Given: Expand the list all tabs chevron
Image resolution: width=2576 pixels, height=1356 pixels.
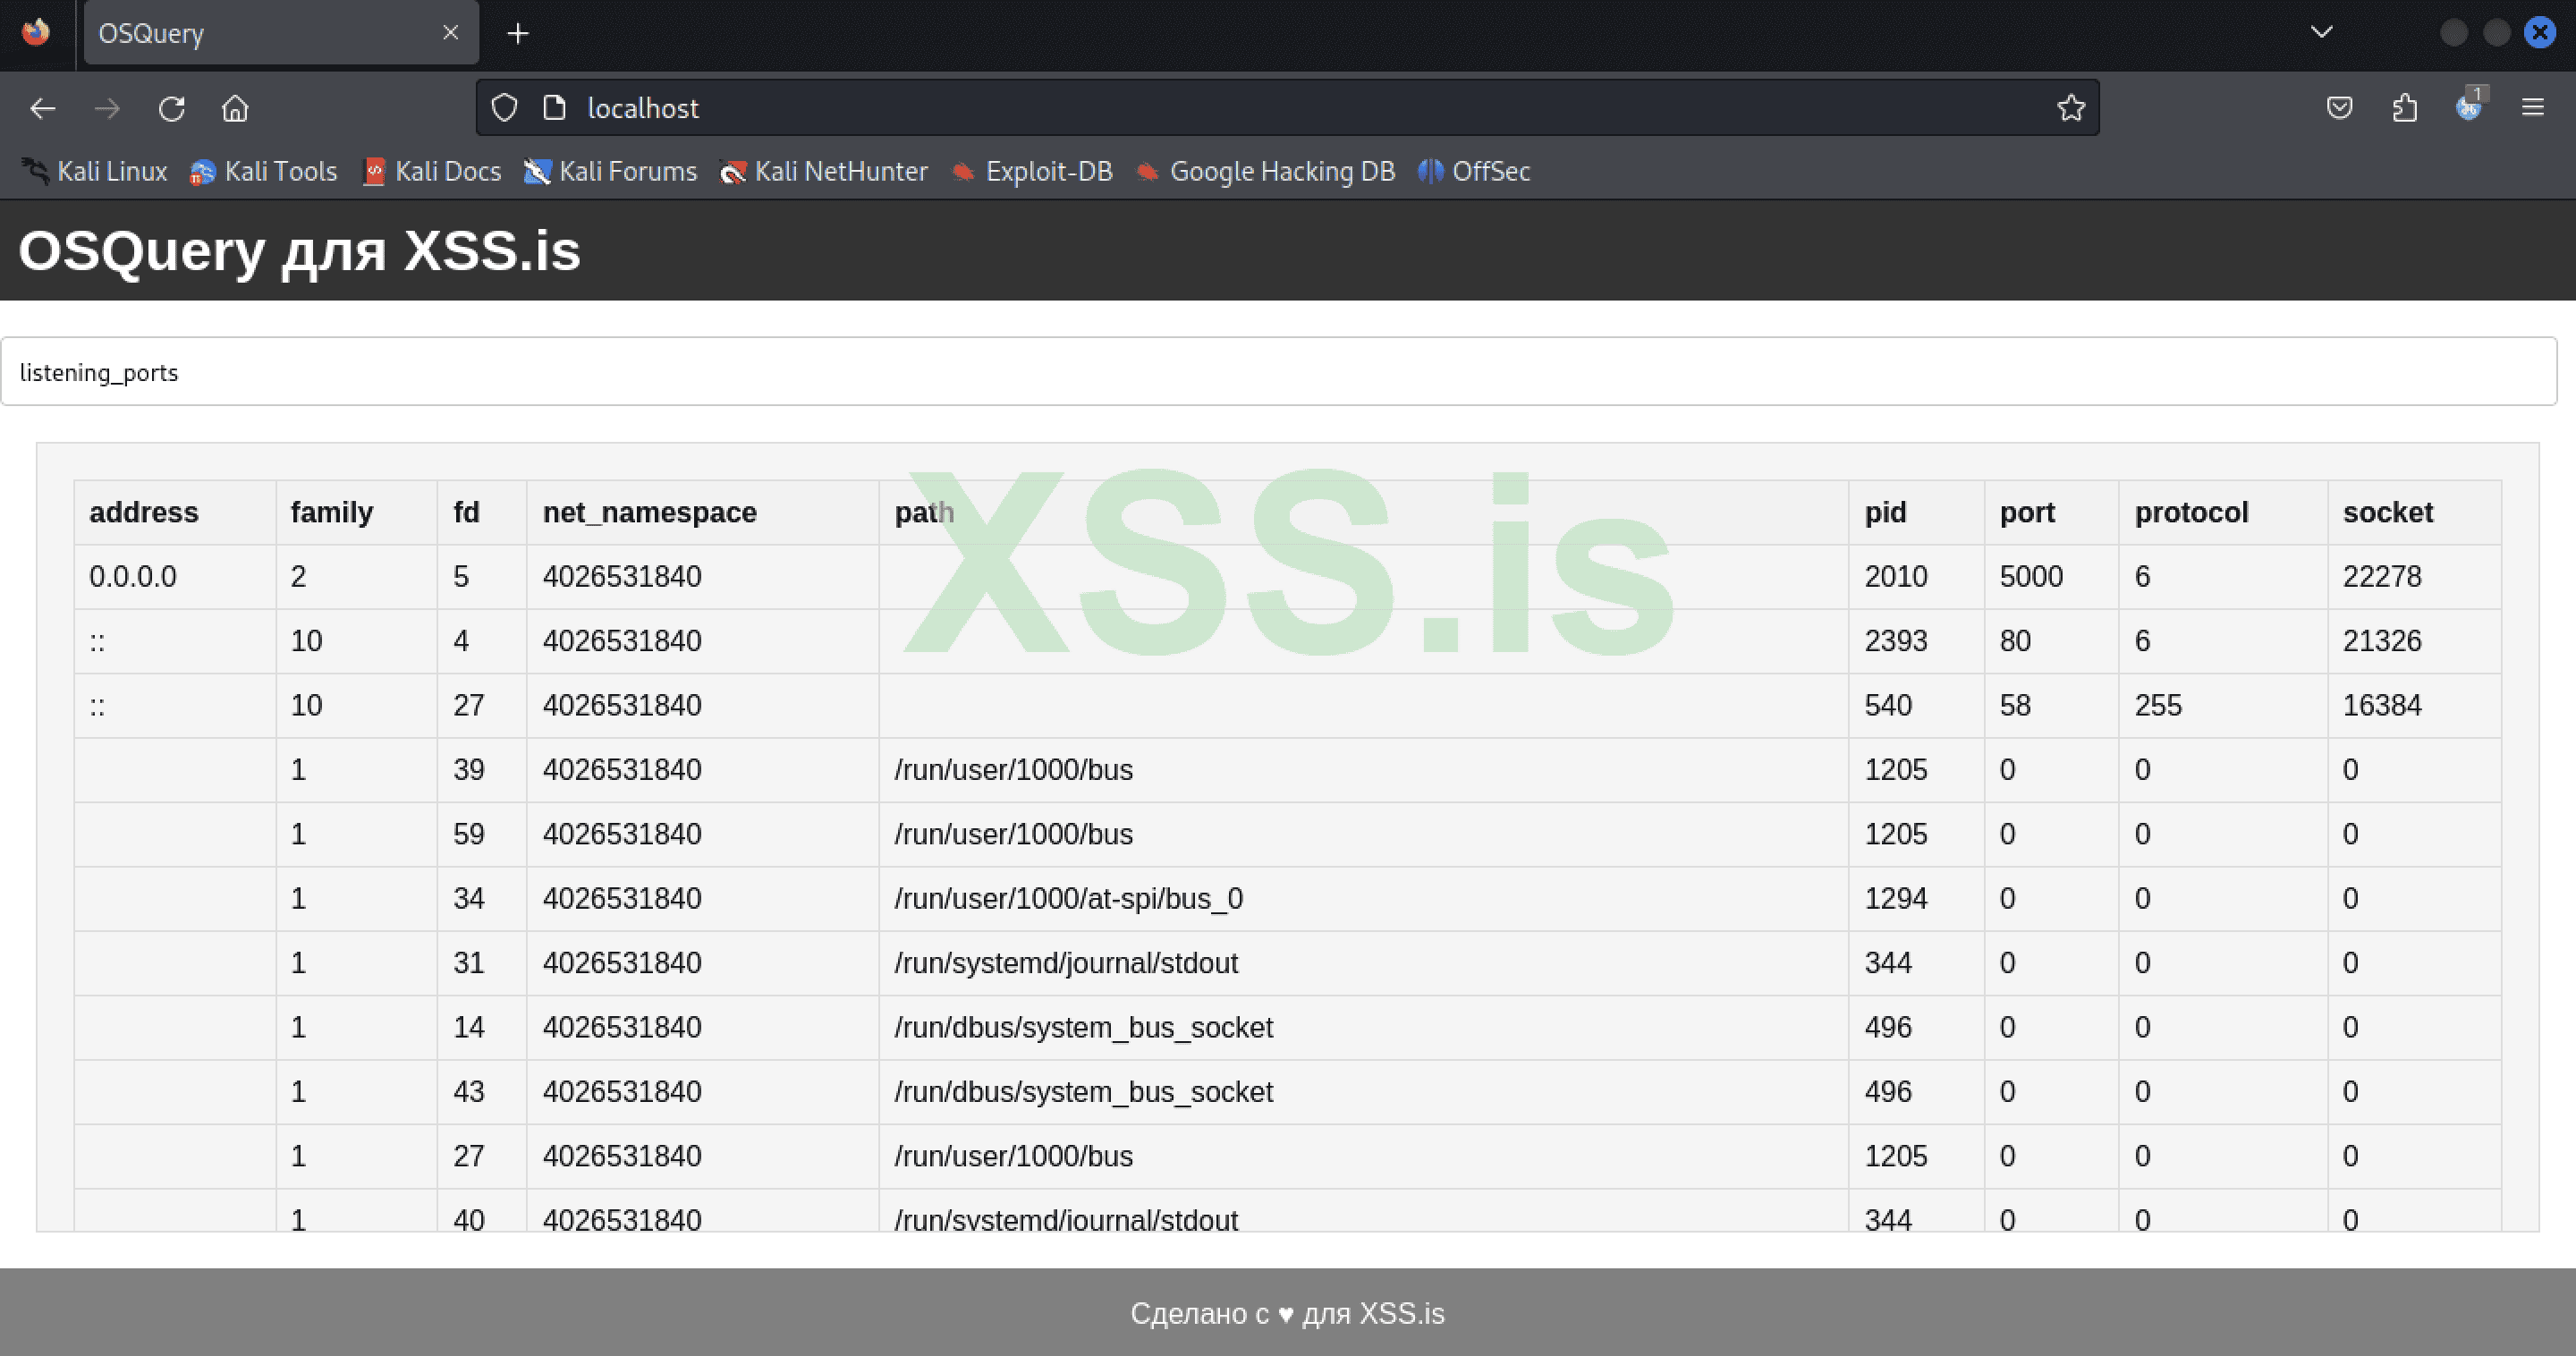Looking at the screenshot, I should pos(2321,33).
